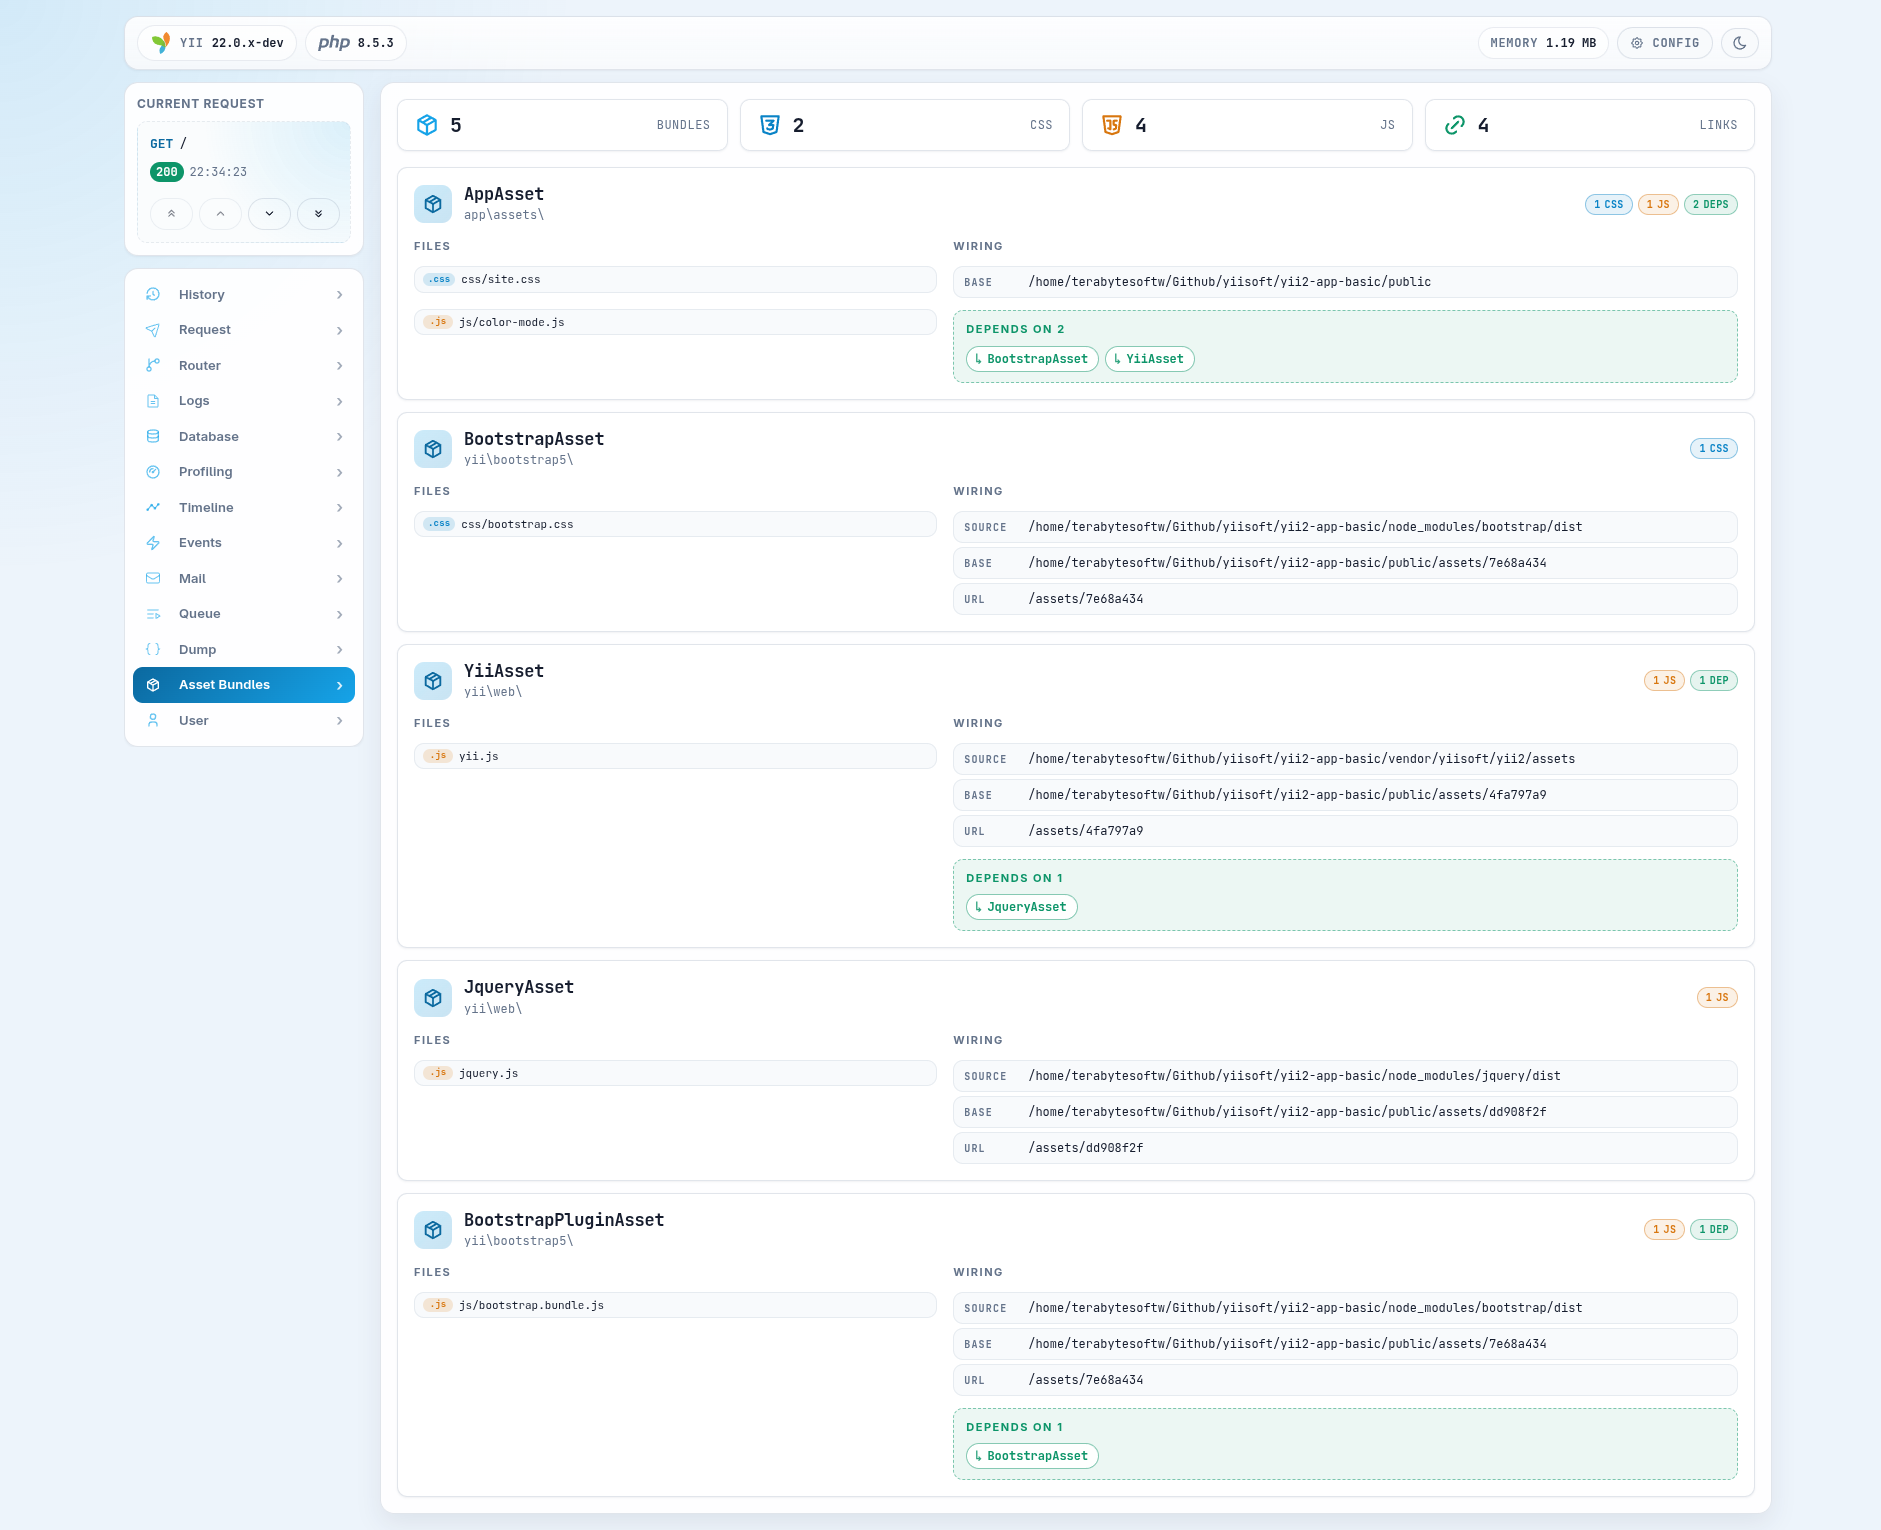Click the 1 CSS badge on BootstrapAsset

[x=1714, y=448]
